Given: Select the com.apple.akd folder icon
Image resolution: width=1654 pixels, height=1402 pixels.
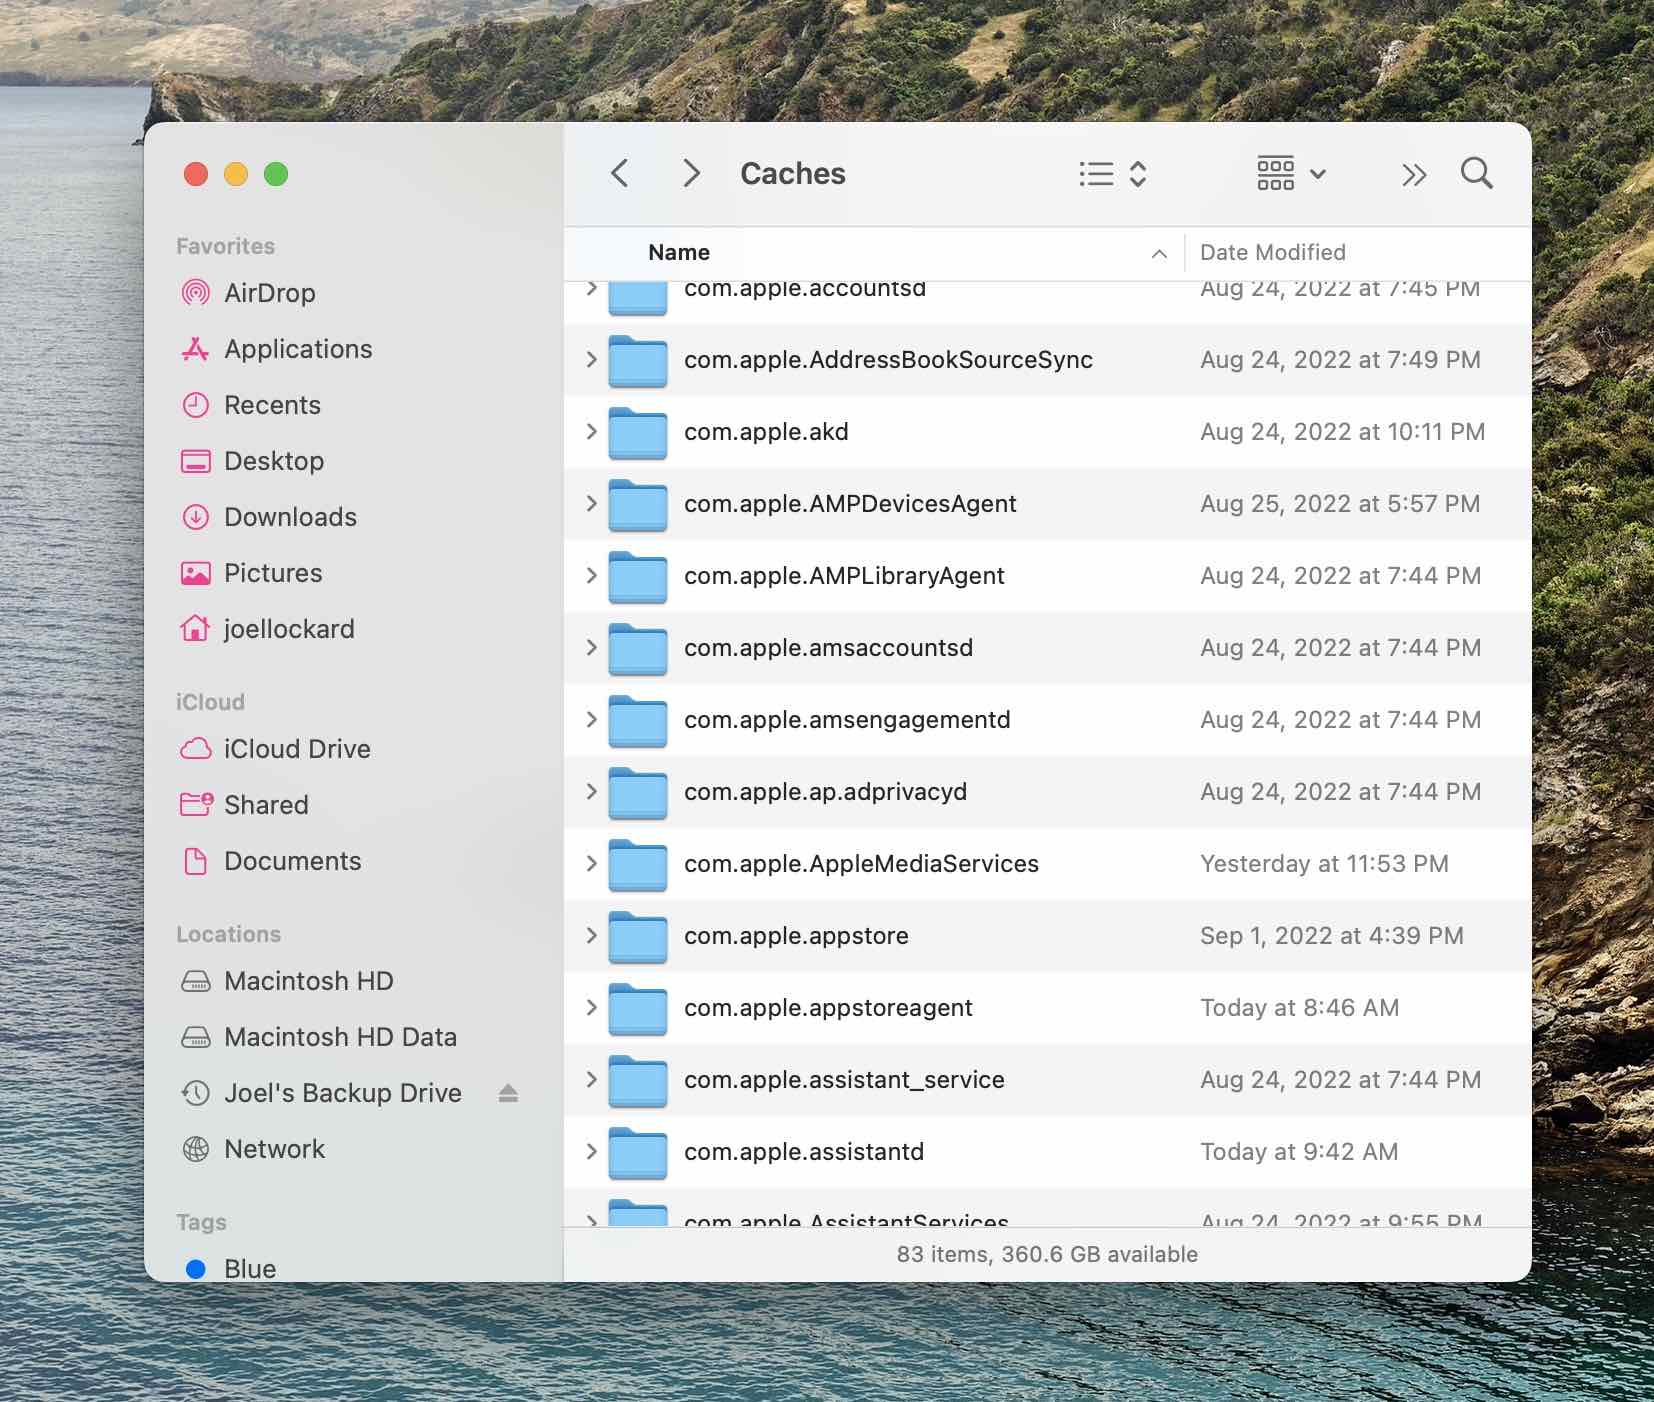Looking at the screenshot, I should [x=638, y=433].
